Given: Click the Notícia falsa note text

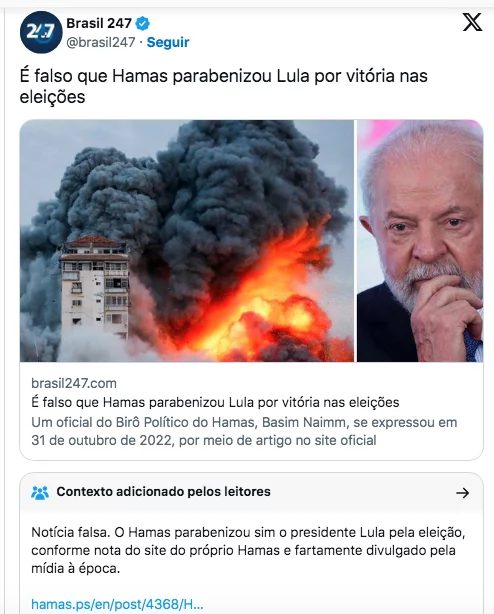Looking at the screenshot, I should pos(248,550).
